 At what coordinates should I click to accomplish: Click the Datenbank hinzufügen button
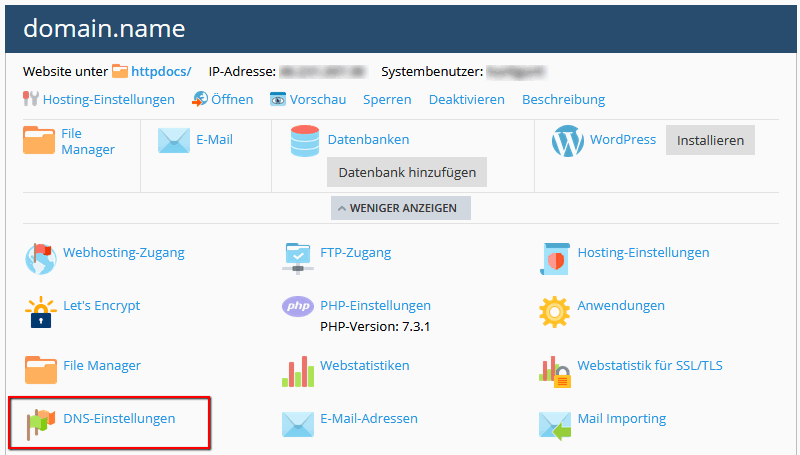click(407, 172)
